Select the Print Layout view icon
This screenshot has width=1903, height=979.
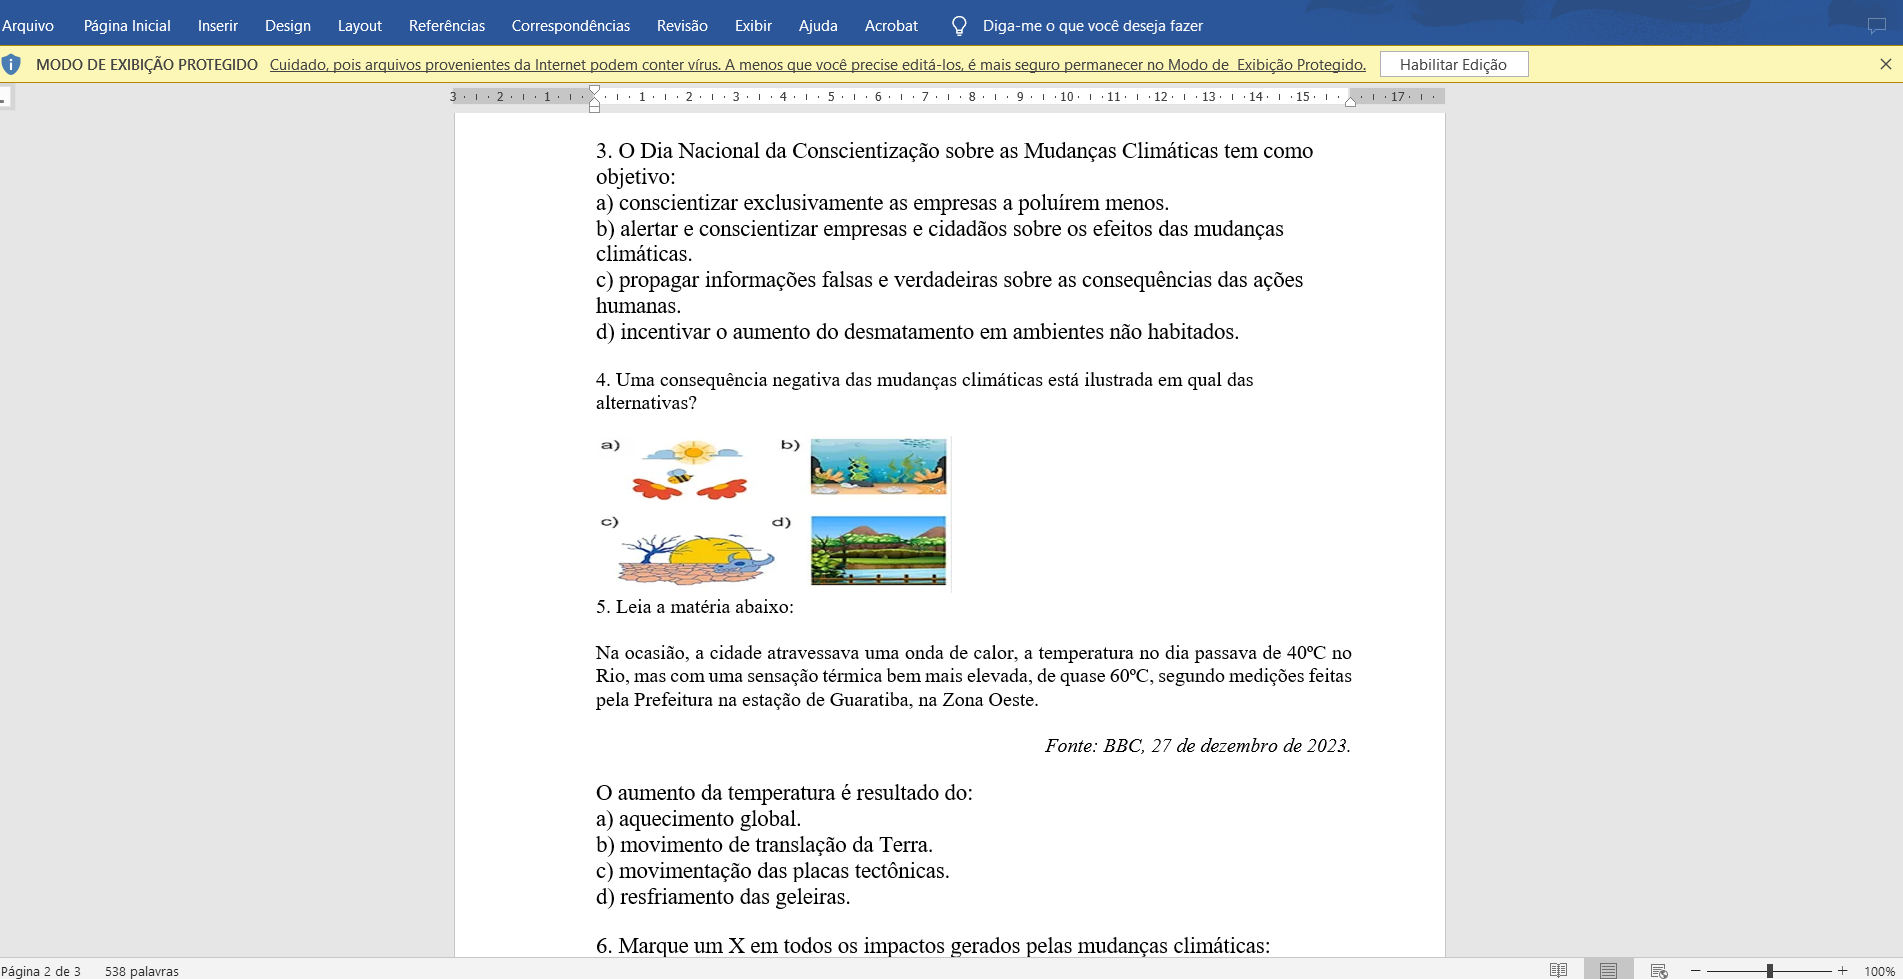tap(1608, 970)
